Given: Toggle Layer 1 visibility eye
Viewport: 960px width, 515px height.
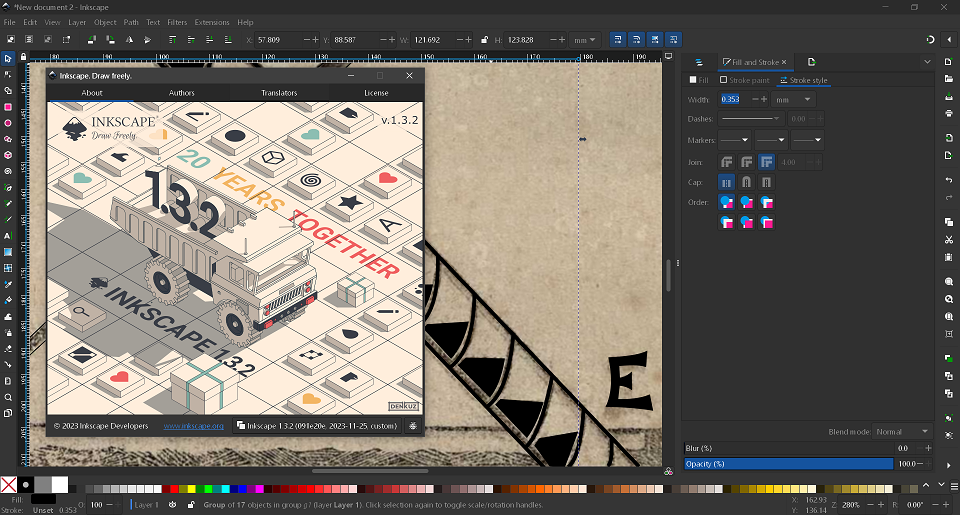Looking at the screenshot, I should pos(173,505).
